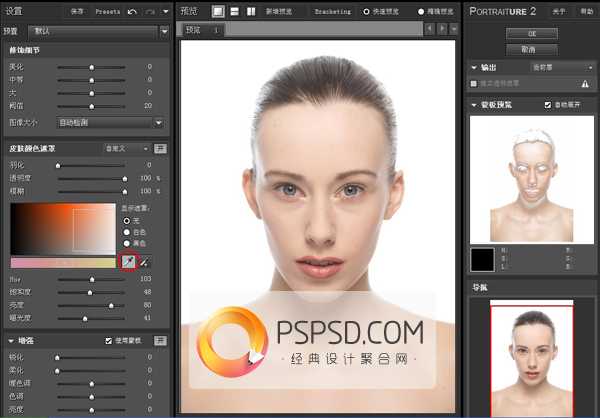This screenshot has width=600, height=418.
Task: Open the 预览 1 tab
Action: coord(203,31)
